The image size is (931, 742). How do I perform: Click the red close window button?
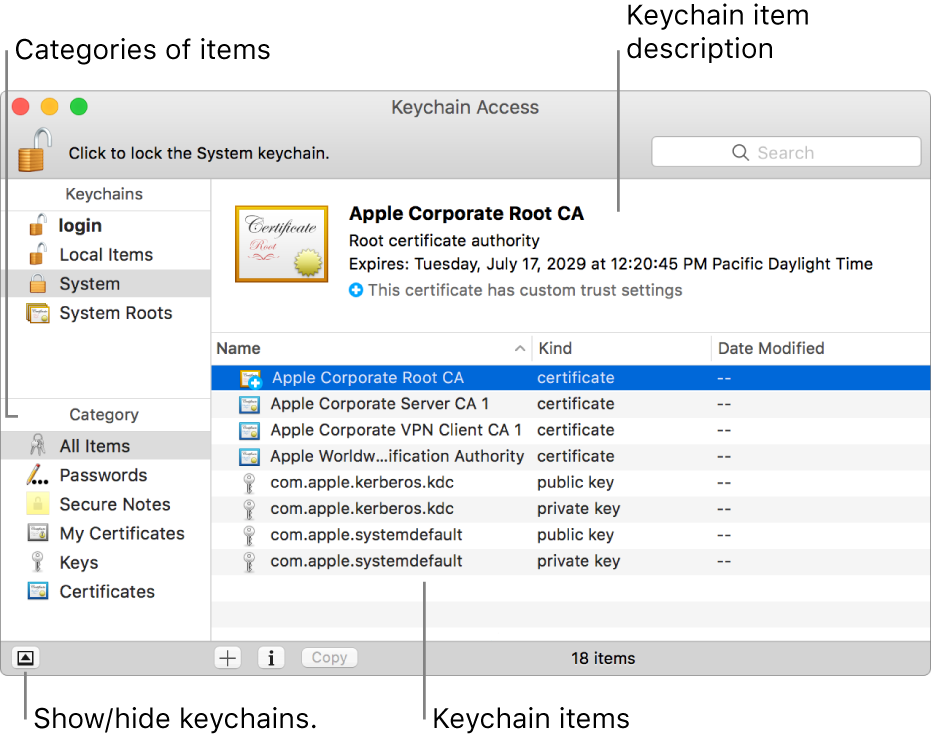21,106
